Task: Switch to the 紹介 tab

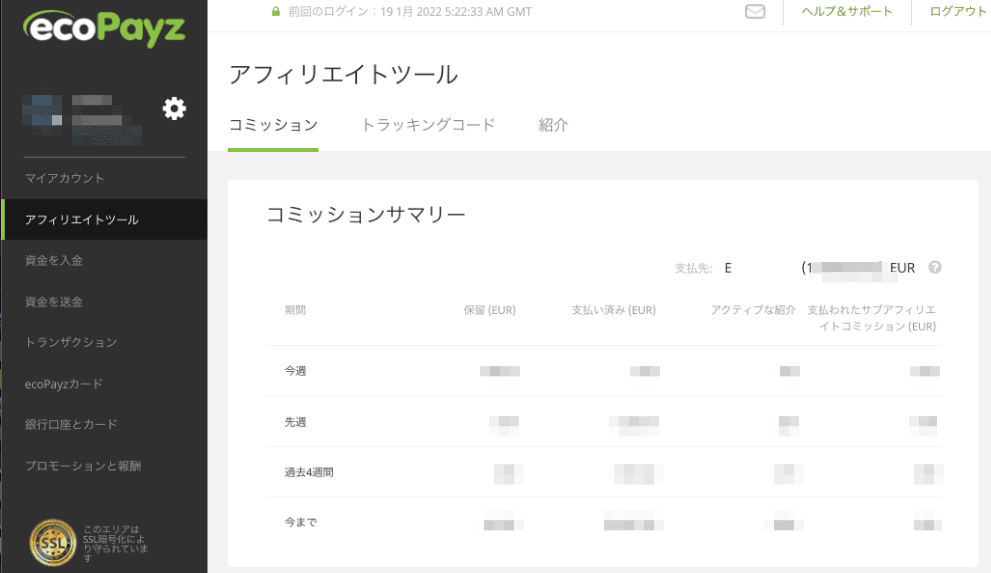Action: click(553, 125)
